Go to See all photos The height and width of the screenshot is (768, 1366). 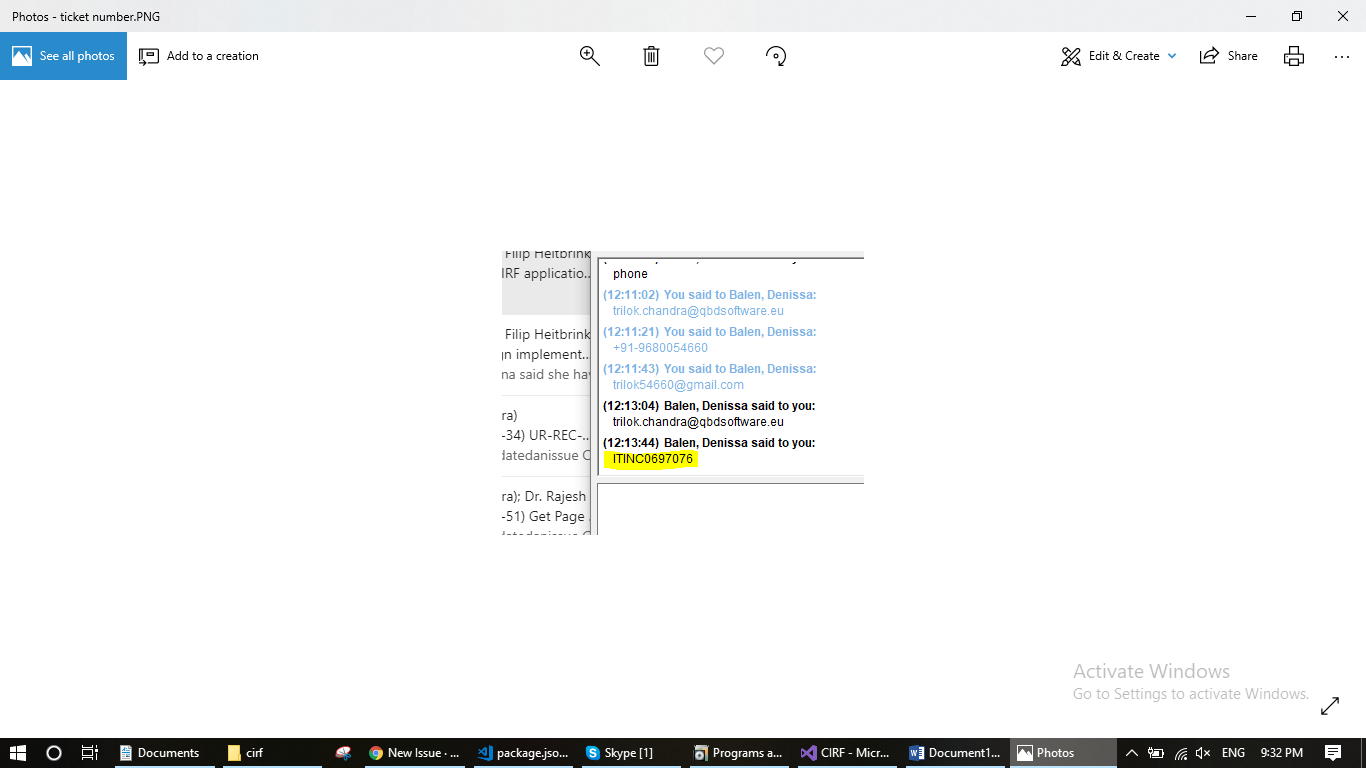point(63,56)
